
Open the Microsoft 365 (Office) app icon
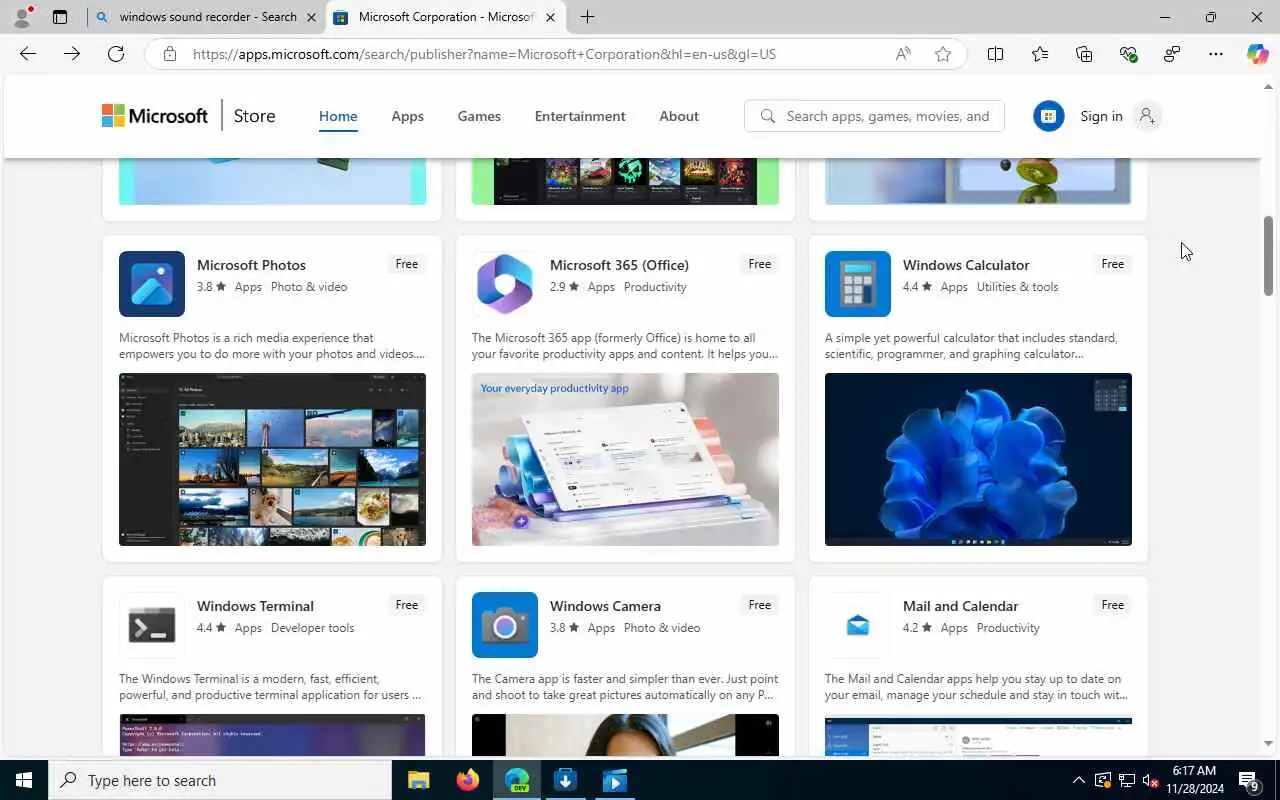505,284
